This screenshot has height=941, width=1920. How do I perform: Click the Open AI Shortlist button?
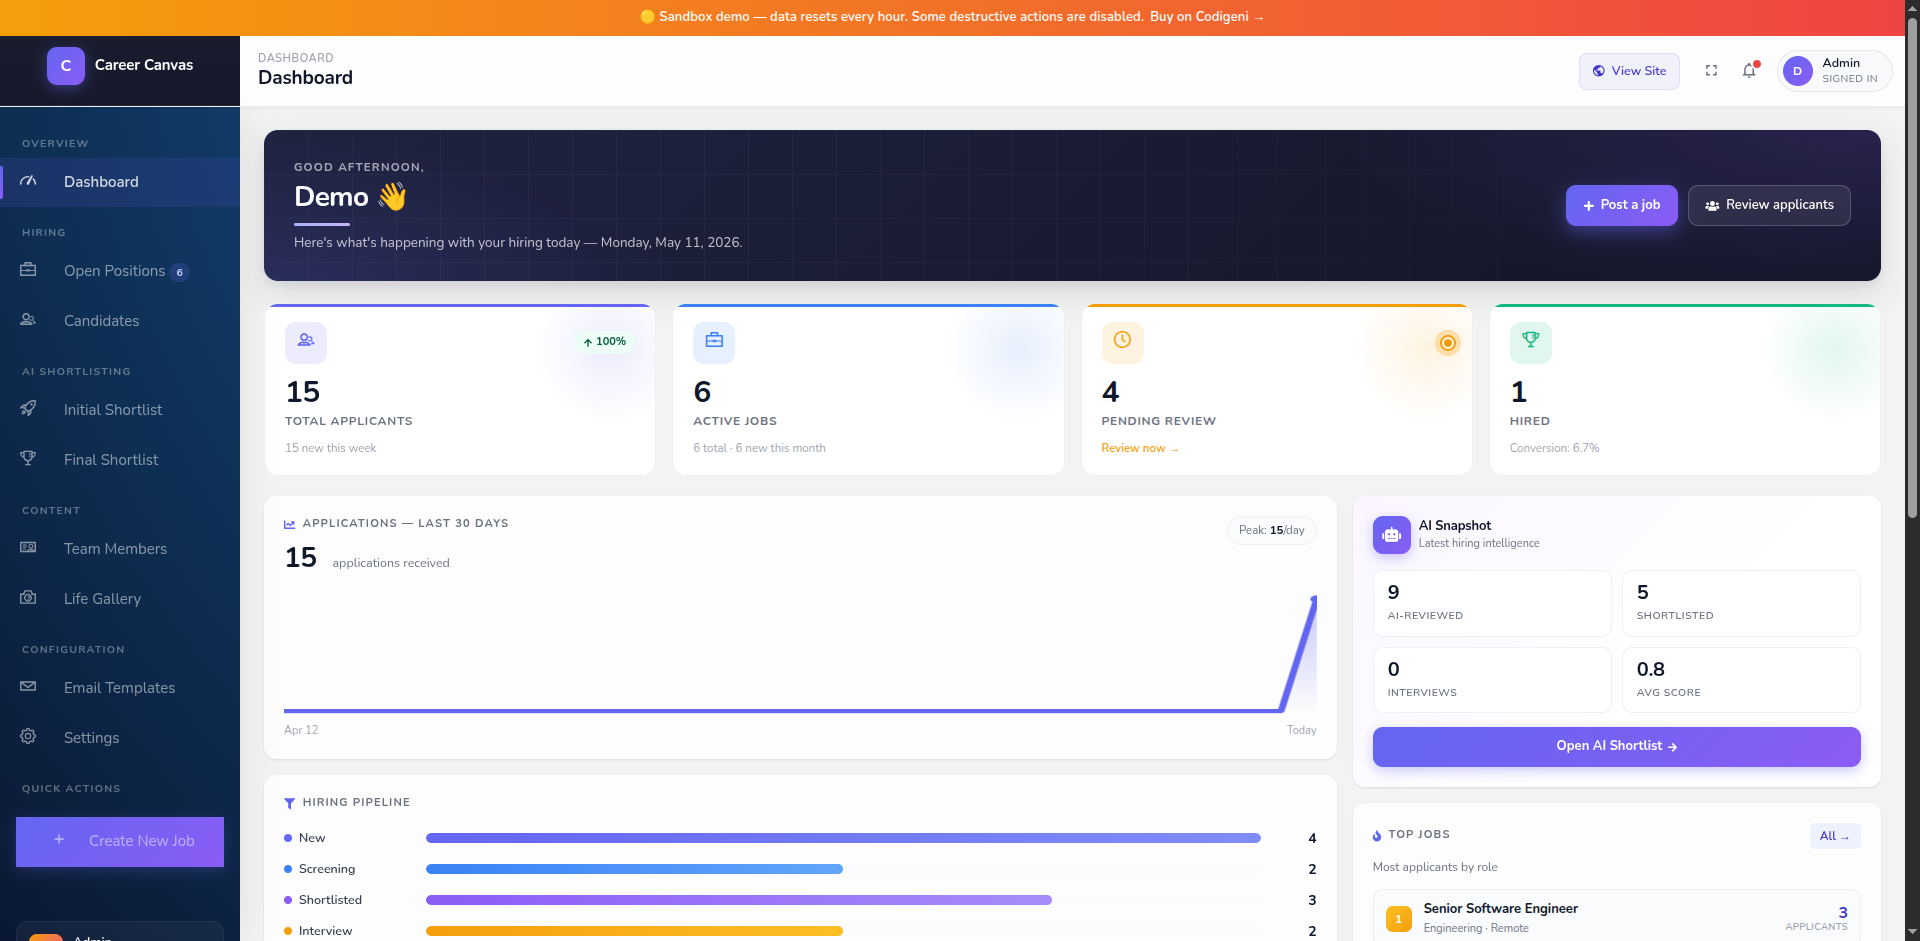1616,747
